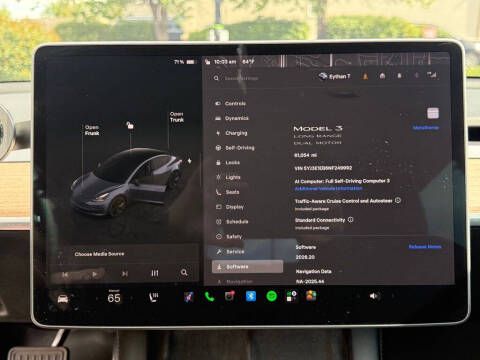Open the car controls icon in bottom bar

(x=63, y=299)
